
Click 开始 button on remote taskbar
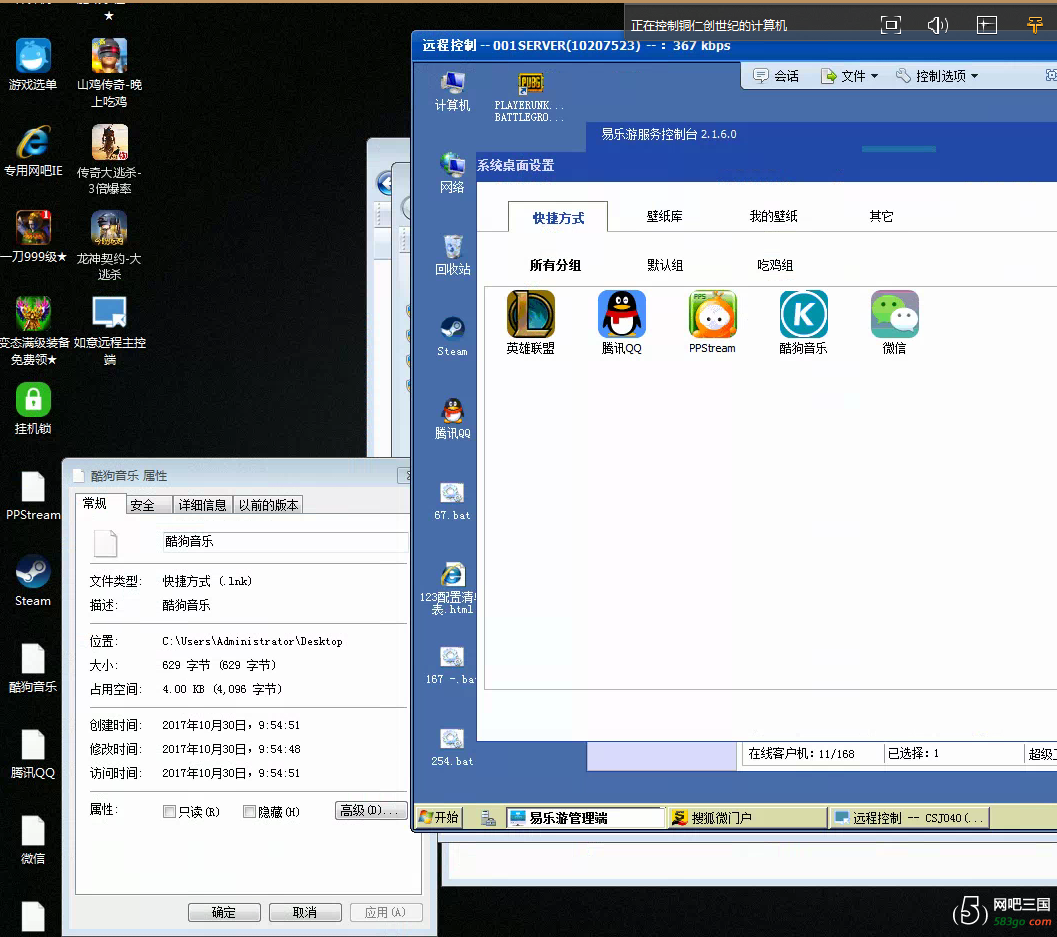click(439, 818)
